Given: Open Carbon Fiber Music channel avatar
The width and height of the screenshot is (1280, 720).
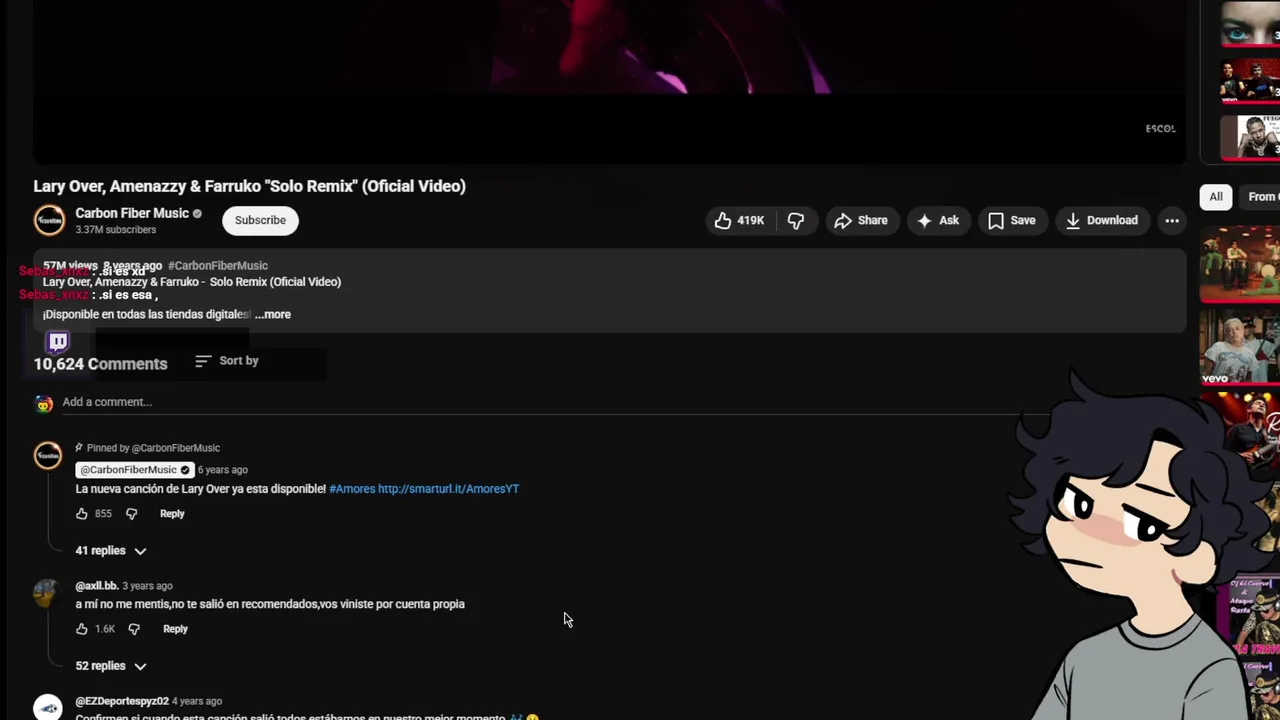Looking at the screenshot, I should coord(49,220).
